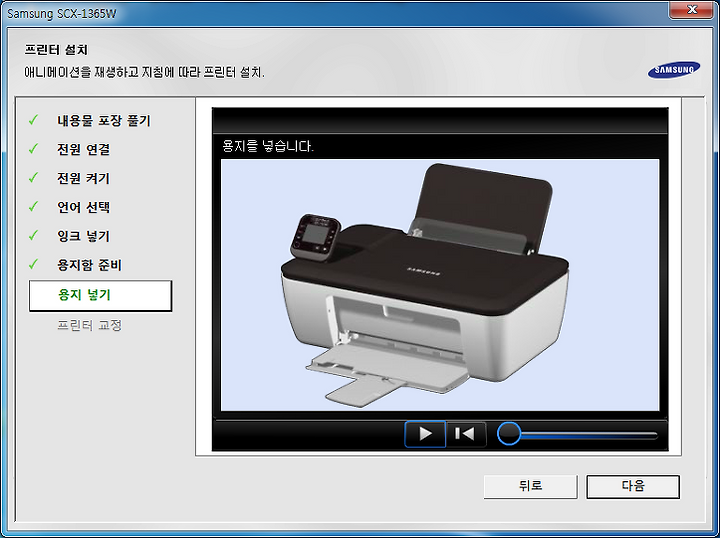
Task: Click the green checkmark beside 언어 선택
Action: [34, 206]
